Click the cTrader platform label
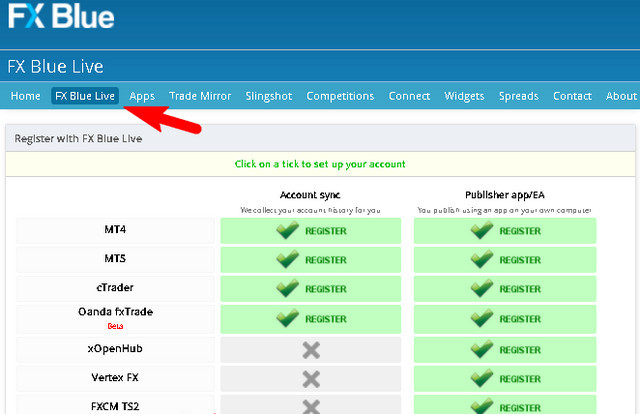 [115, 287]
